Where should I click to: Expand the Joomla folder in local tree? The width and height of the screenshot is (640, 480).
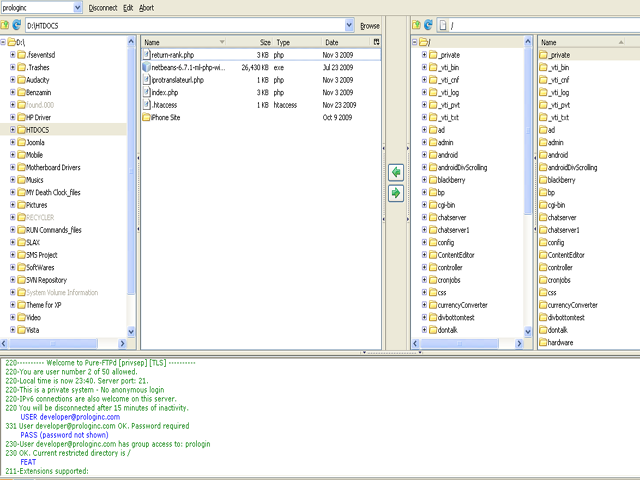[13, 143]
